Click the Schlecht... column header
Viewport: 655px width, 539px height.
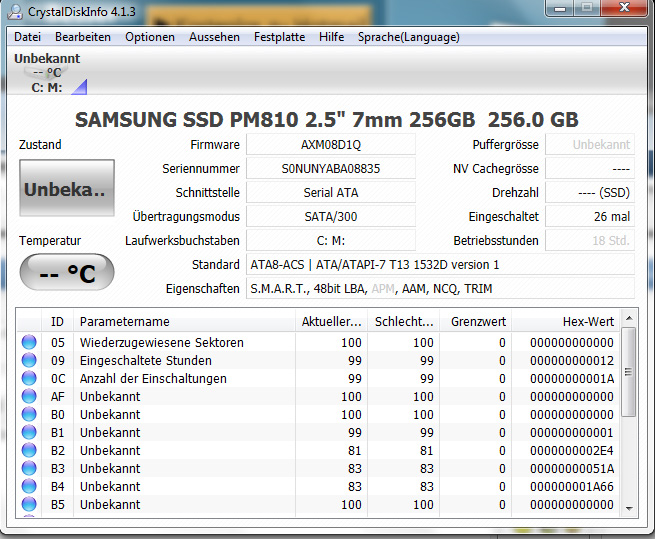[404, 321]
